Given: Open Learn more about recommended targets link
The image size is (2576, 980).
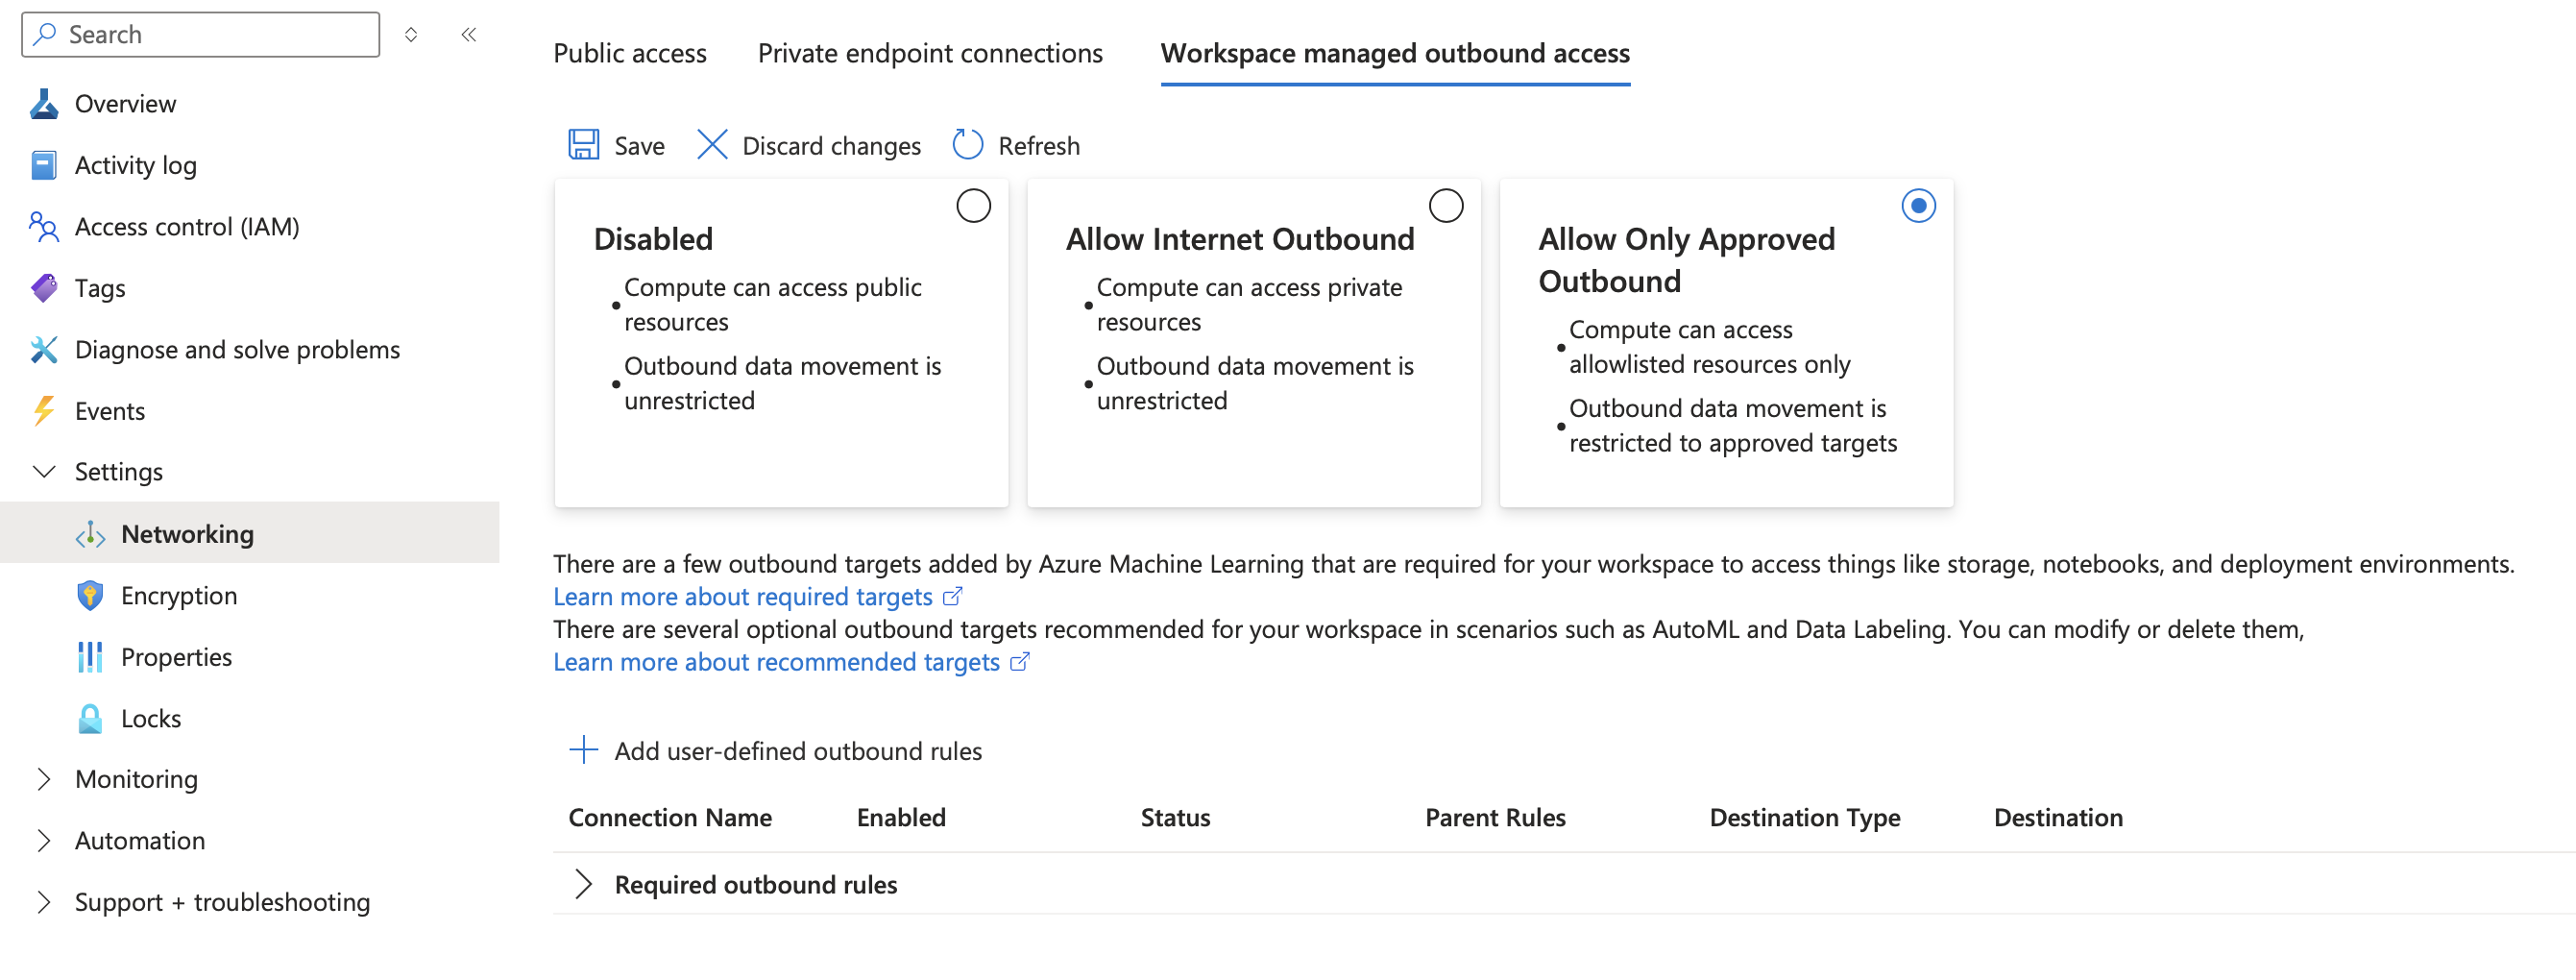Looking at the screenshot, I should 777,662.
